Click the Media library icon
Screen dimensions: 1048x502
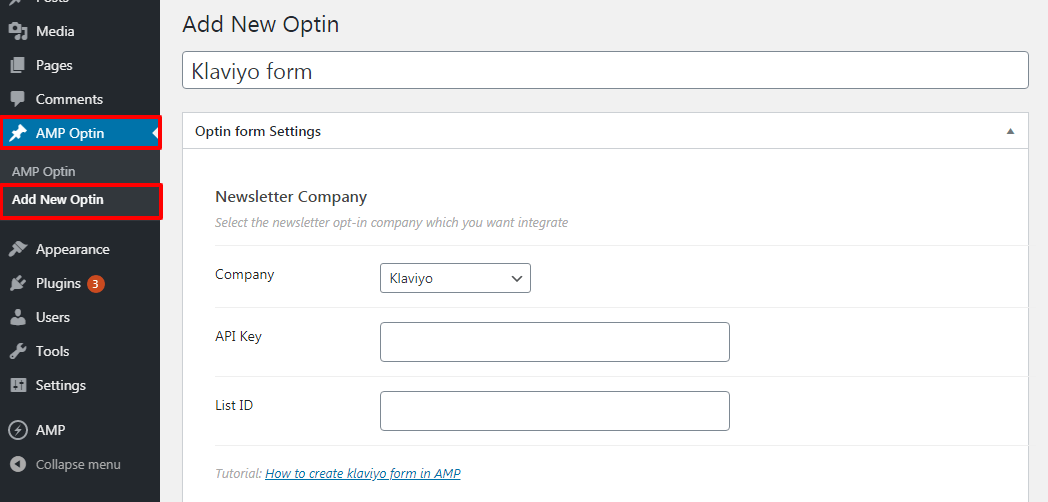coord(18,31)
